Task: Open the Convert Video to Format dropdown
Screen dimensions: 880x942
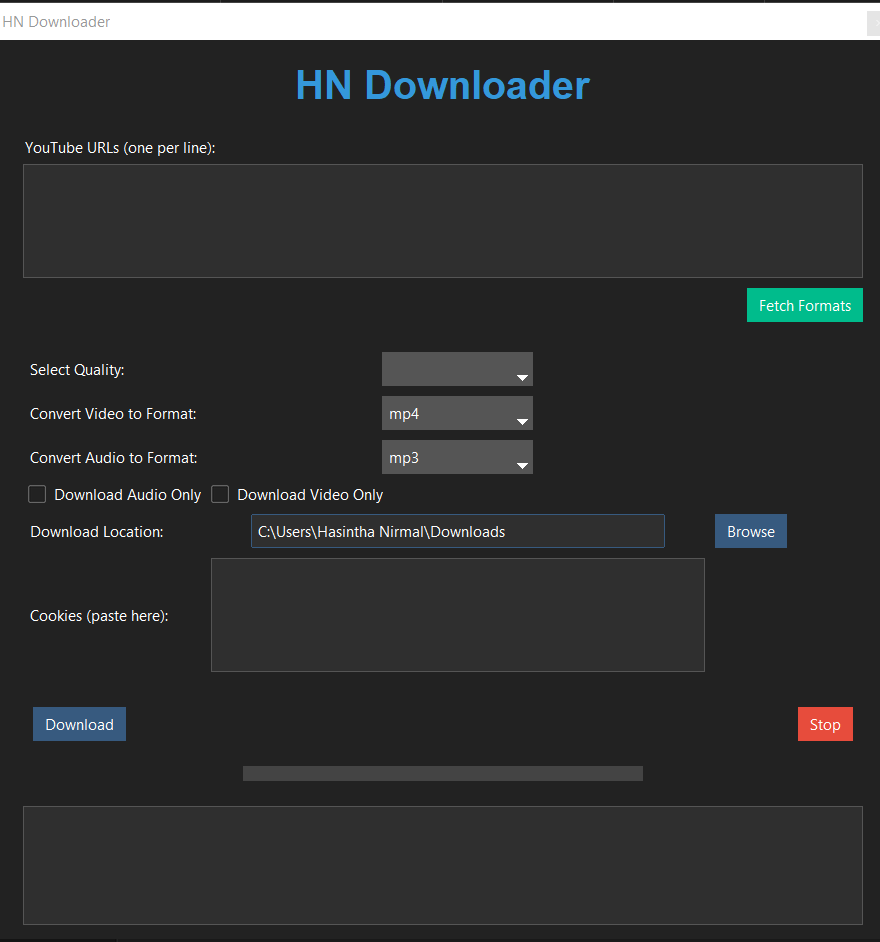Action: pyautogui.click(x=457, y=413)
